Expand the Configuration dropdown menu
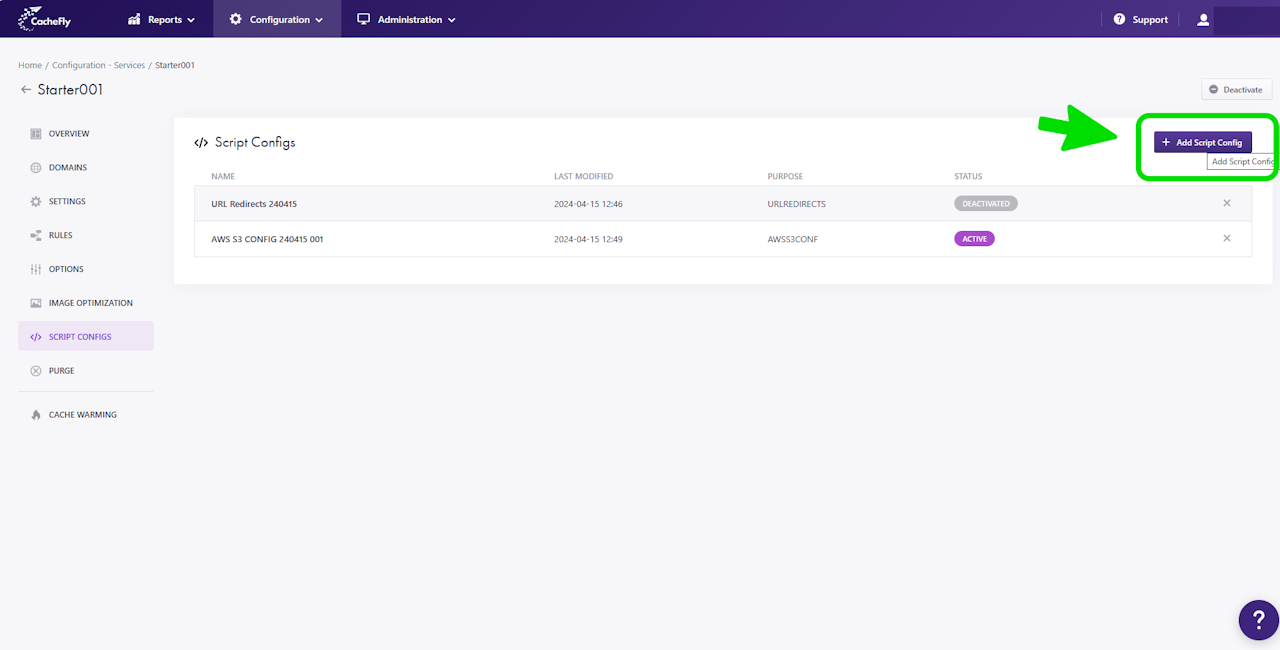 click(277, 19)
